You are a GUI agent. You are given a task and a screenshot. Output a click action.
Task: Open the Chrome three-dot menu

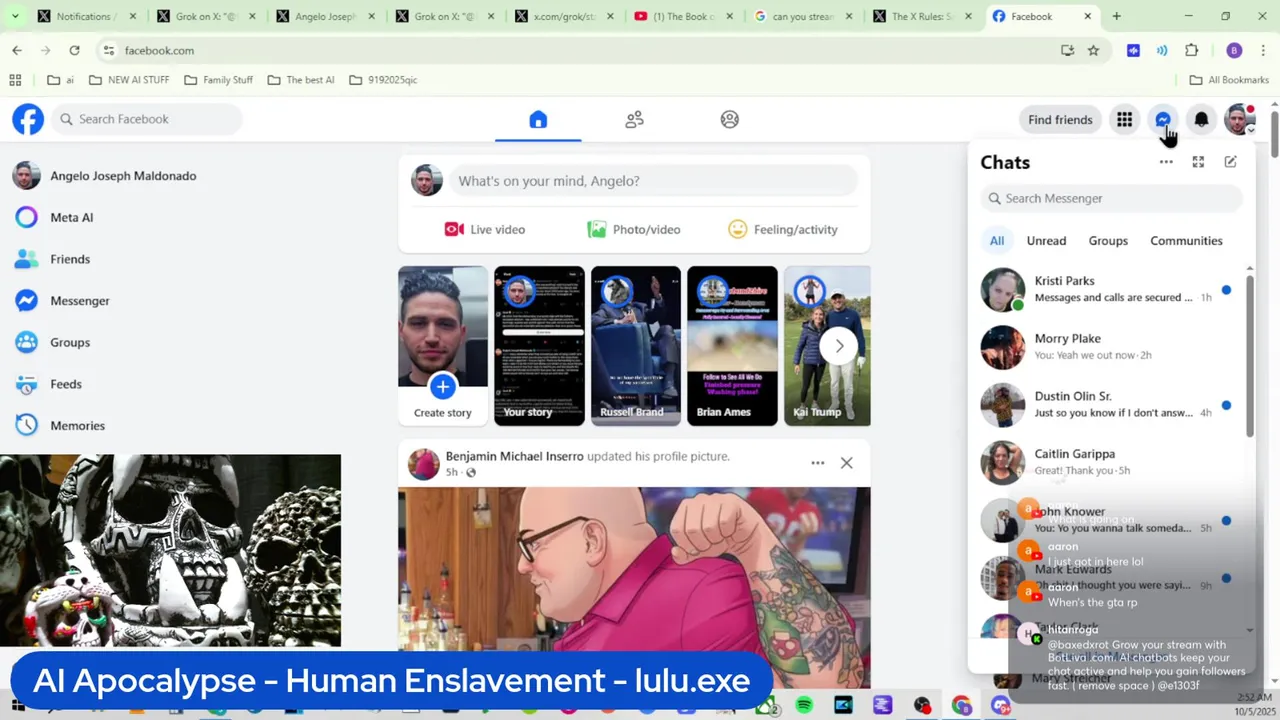[1263, 50]
